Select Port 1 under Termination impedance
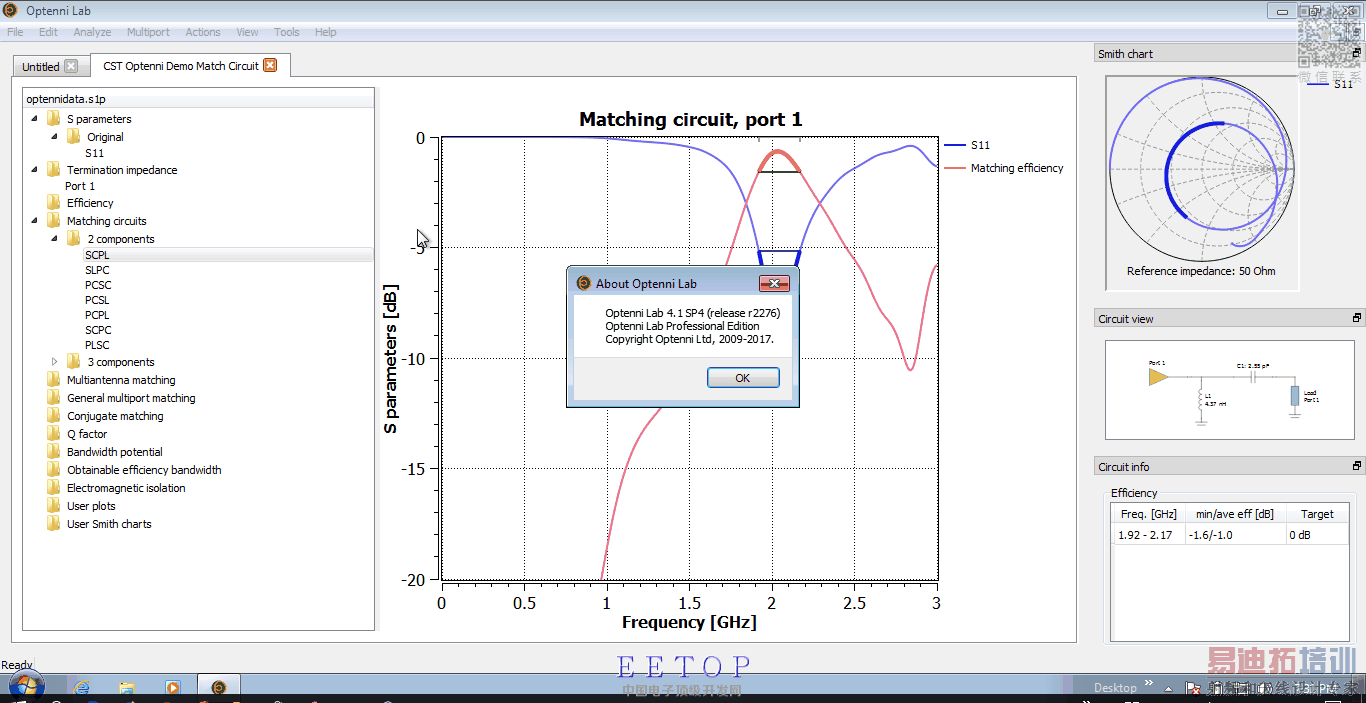1366x703 pixels. [x=80, y=186]
